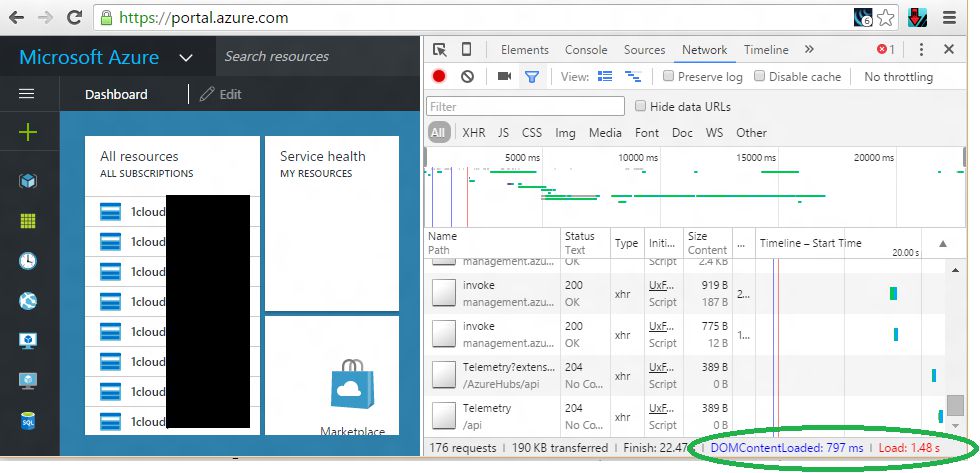
Task: Click the network Filter input box
Action: point(526,106)
